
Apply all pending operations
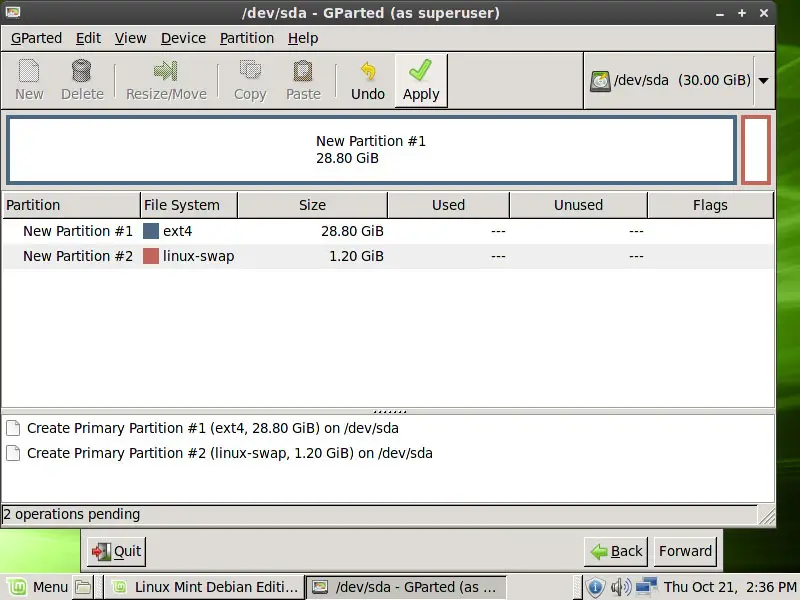click(x=421, y=81)
